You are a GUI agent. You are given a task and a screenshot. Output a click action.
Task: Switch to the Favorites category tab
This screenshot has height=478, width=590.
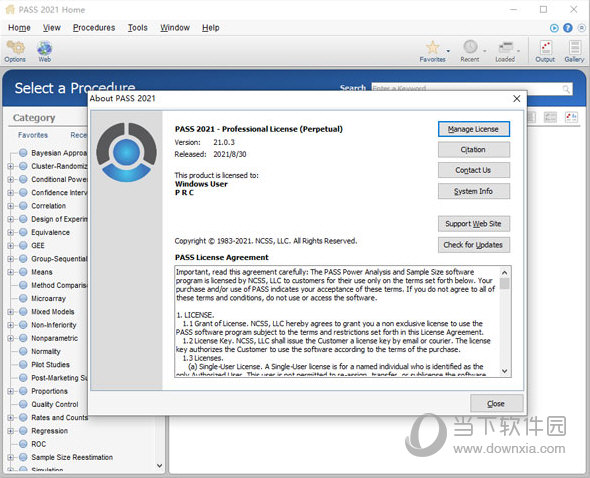point(33,135)
